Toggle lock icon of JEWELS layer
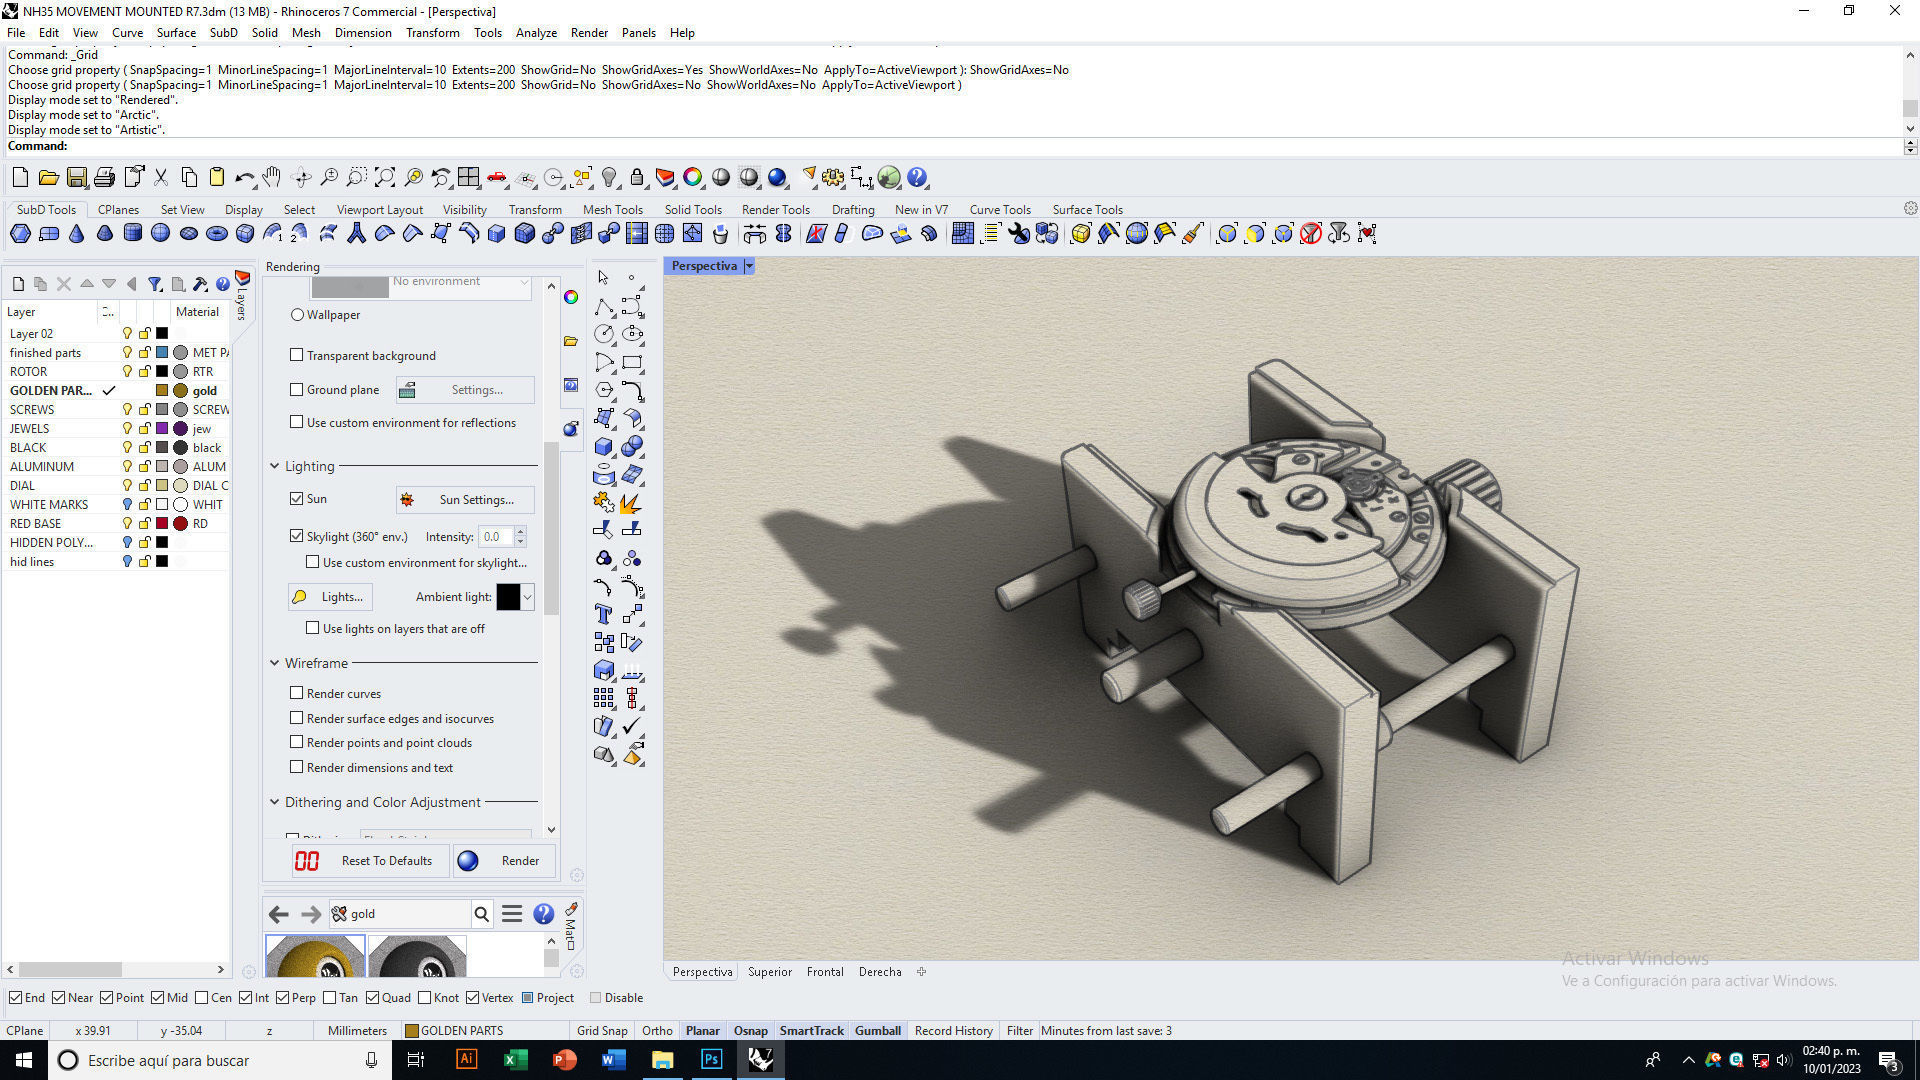The height and width of the screenshot is (1080, 1920). point(145,428)
